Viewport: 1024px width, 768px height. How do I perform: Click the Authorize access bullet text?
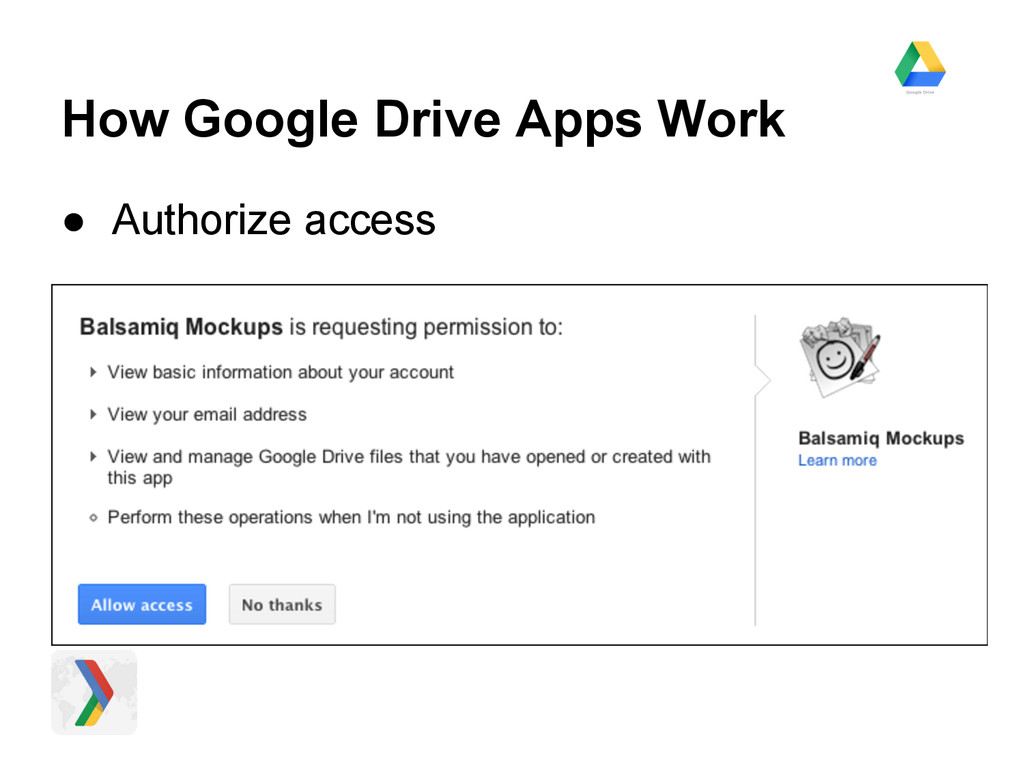point(273,220)
